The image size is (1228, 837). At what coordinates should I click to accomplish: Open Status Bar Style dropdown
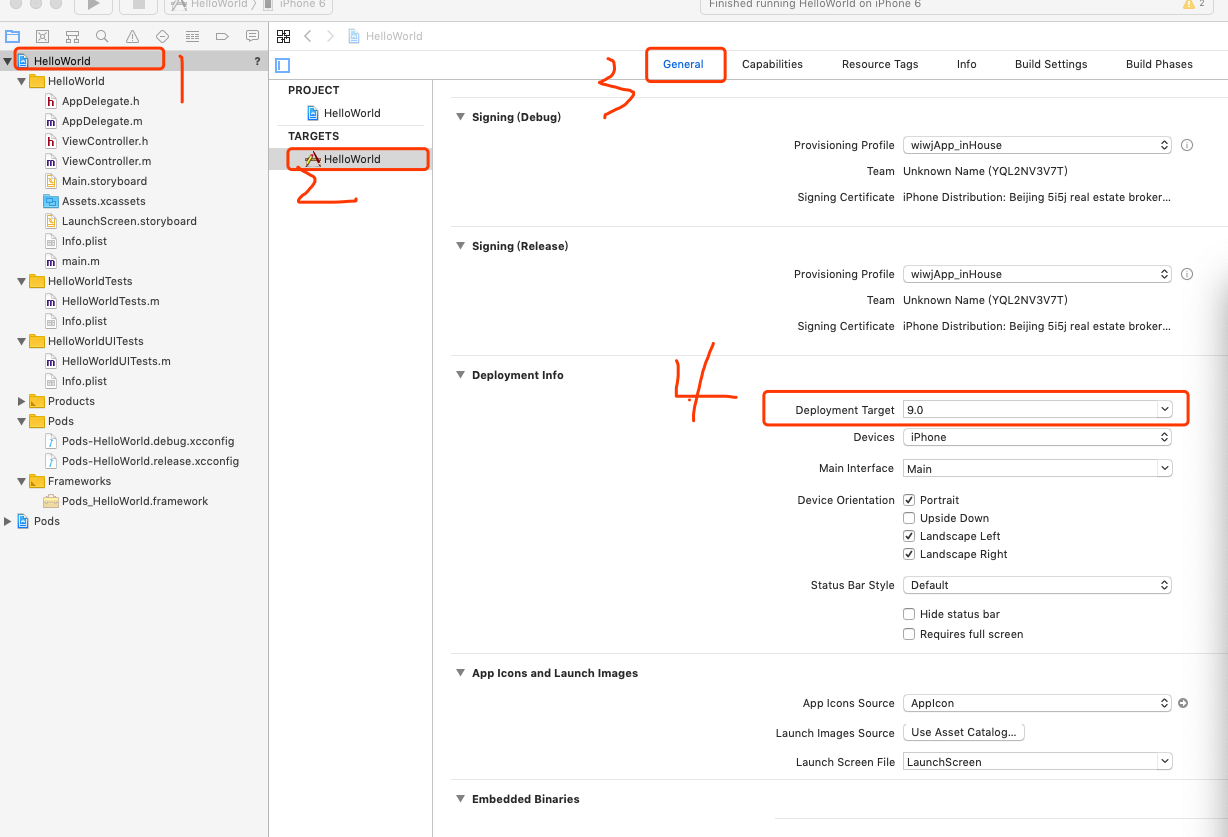tap(1037, 585)
